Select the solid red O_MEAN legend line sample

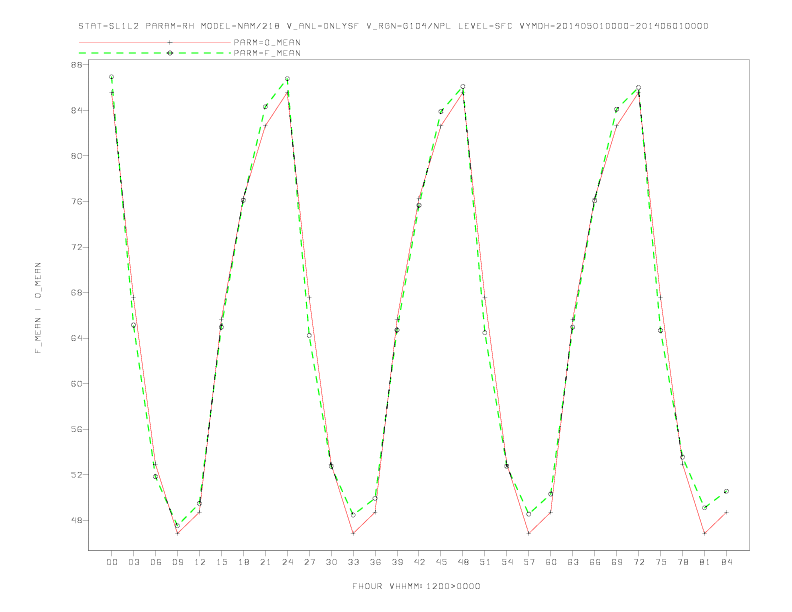click(x=155, y=42)
